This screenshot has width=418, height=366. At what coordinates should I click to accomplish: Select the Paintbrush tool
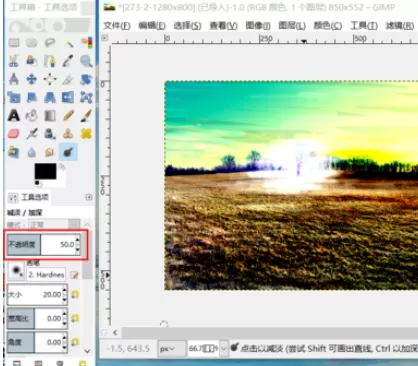[x=86, y=116]
